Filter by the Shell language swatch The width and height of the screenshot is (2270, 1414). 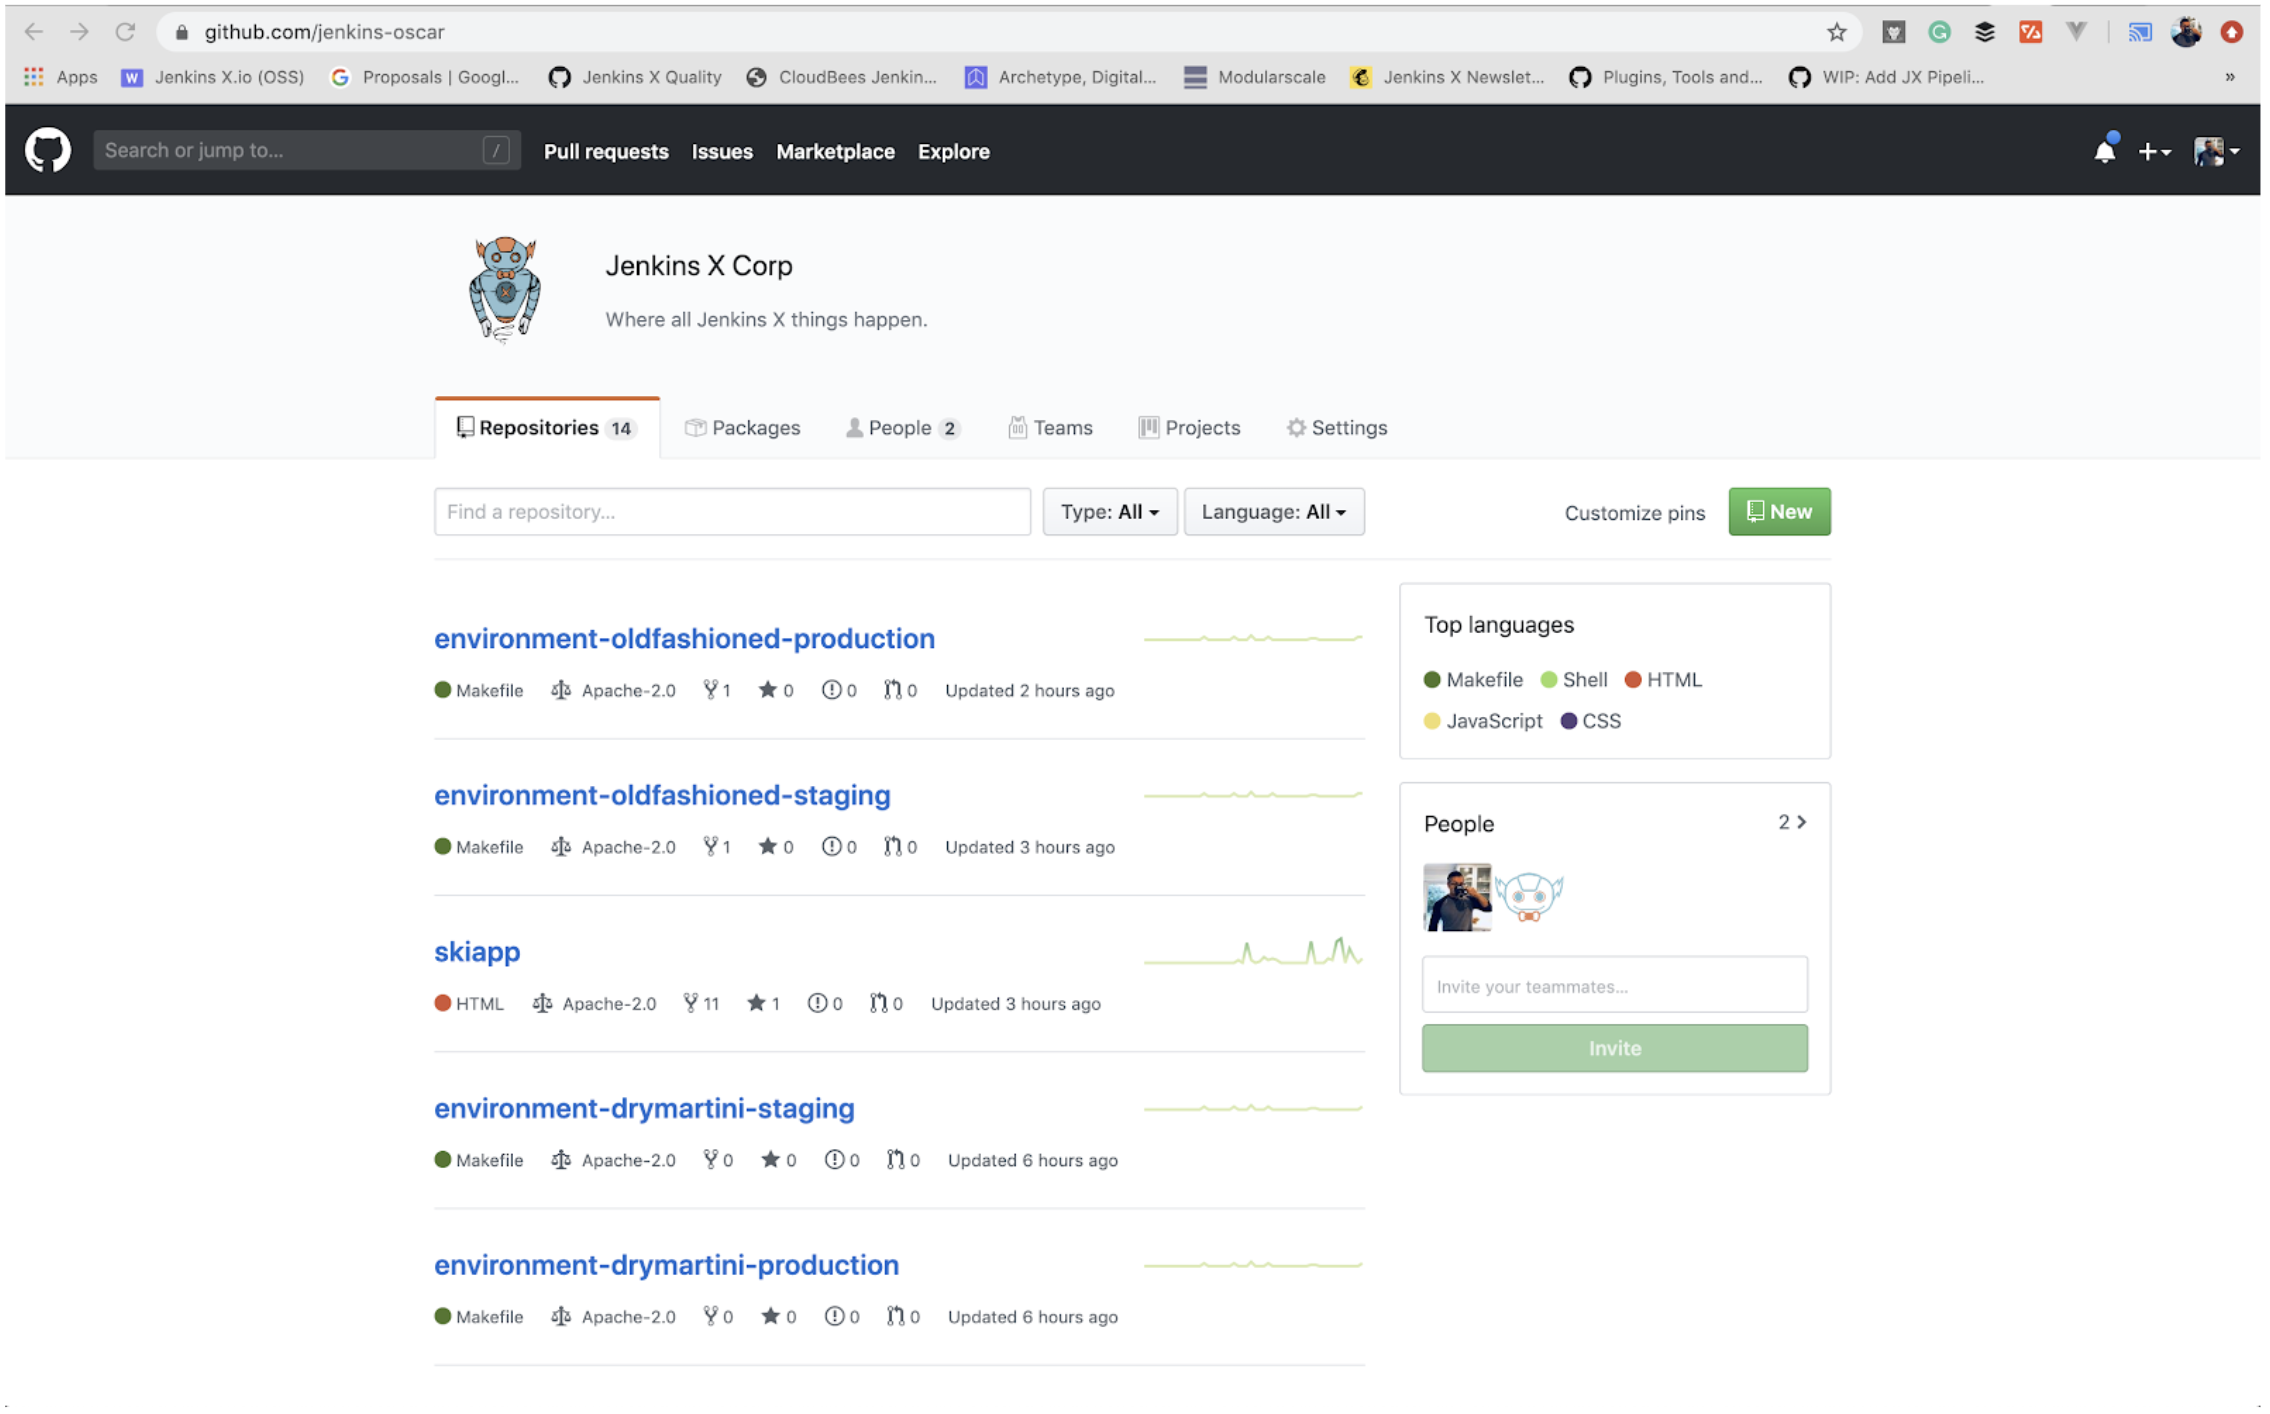coord(1574,680)
